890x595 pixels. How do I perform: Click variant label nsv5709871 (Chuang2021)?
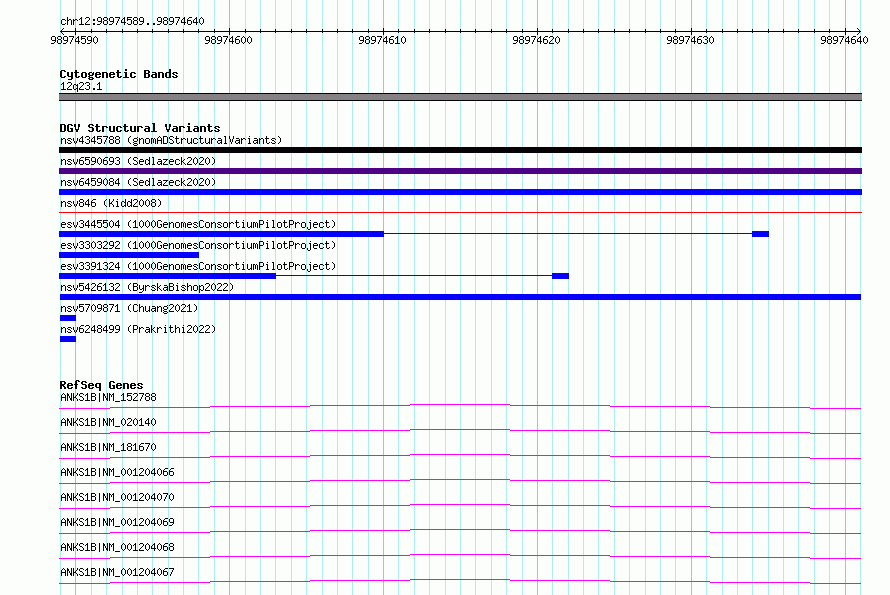[x=129, y=308]
